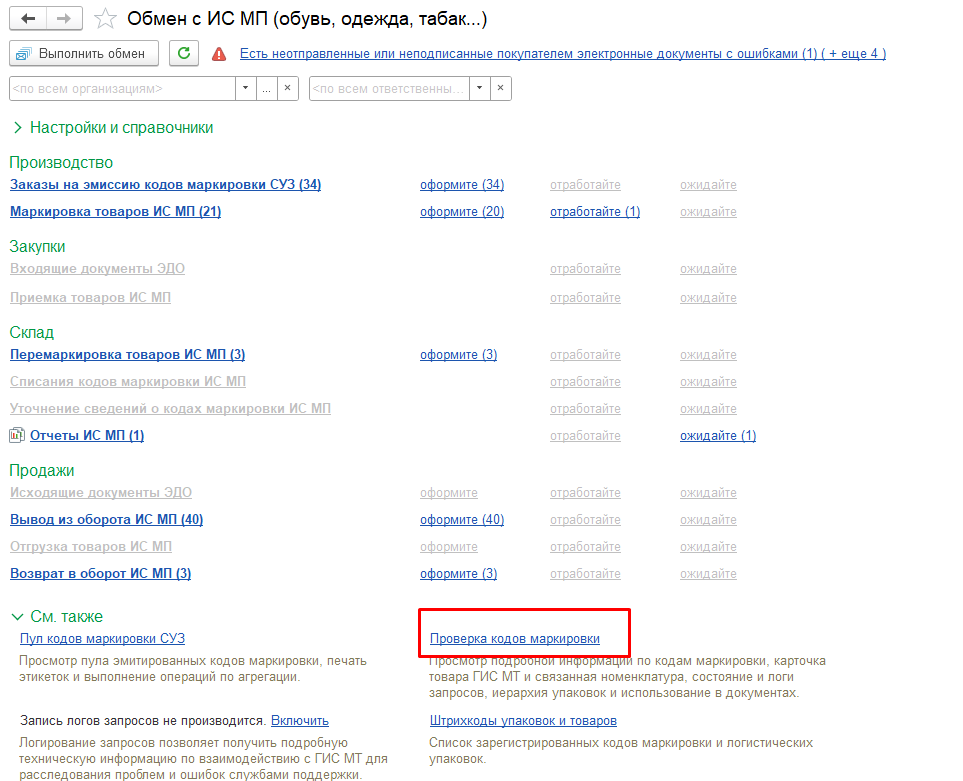Image resolution: width=963 pixels, height=781 pixels.
Task: Click the ellipsis button of organization filter
Action: (x=266, y=89)
